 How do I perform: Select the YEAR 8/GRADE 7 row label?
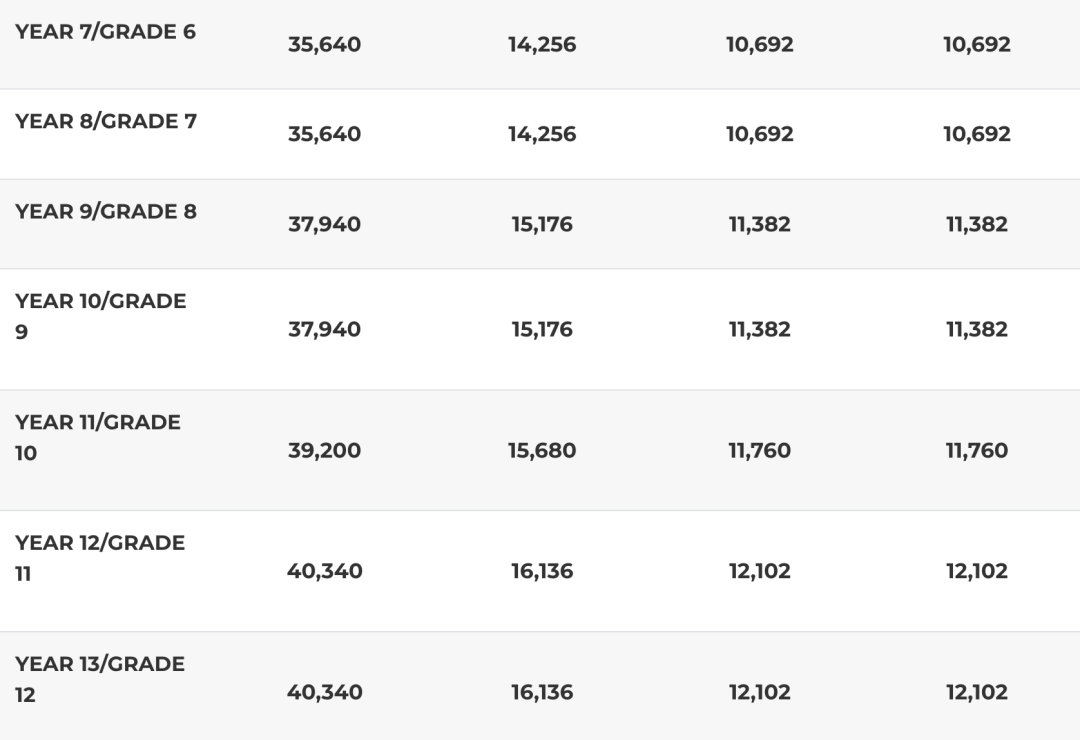tap(106, 121)
